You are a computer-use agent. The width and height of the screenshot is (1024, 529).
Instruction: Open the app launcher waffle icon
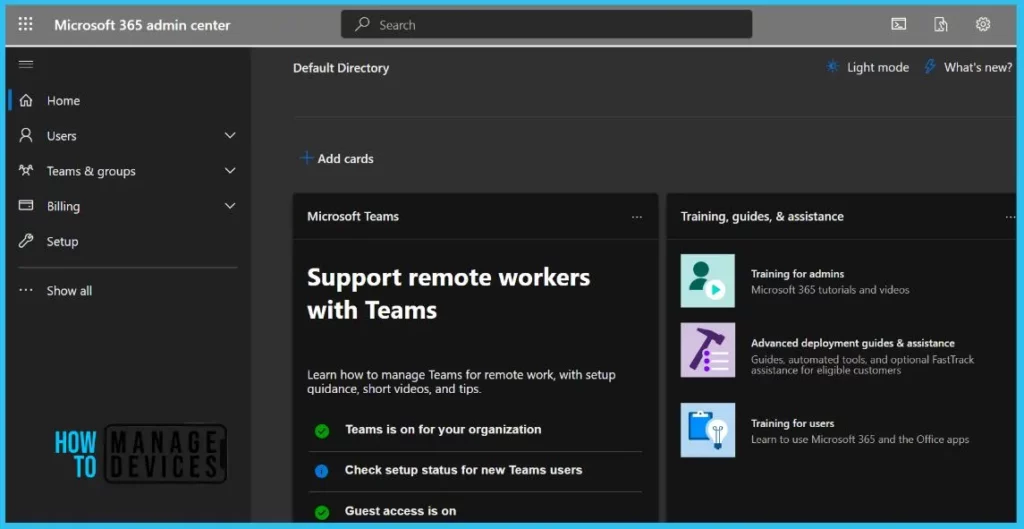coord(25,25)
